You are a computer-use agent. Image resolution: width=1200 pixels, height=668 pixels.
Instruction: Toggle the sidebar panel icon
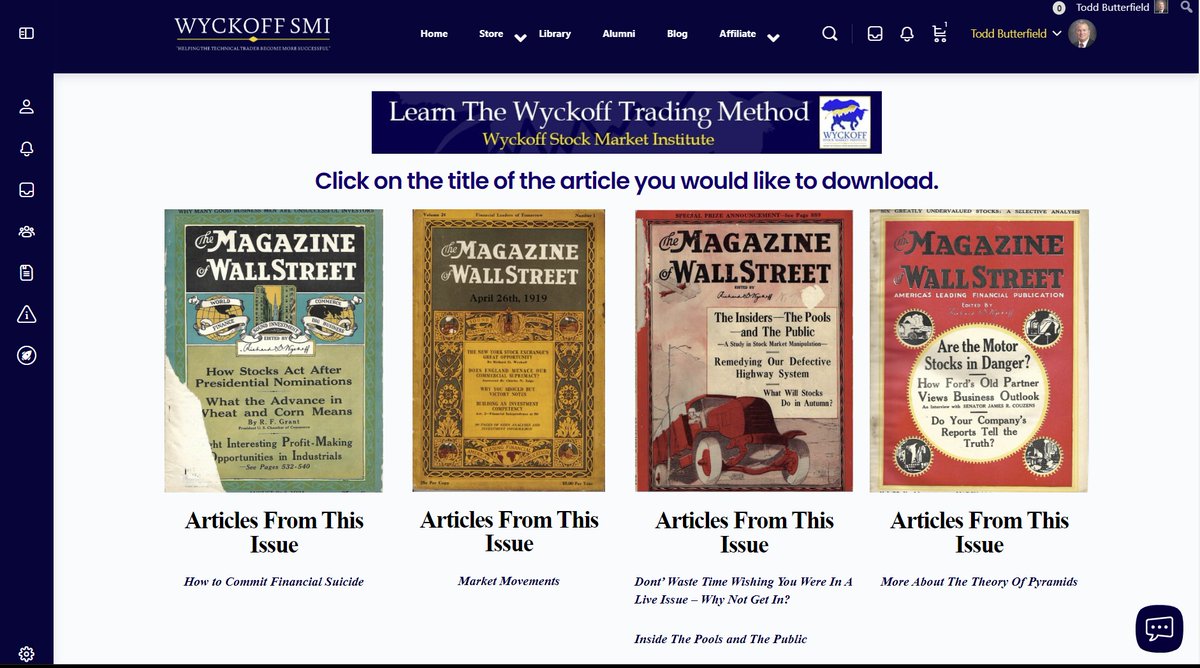27,33
